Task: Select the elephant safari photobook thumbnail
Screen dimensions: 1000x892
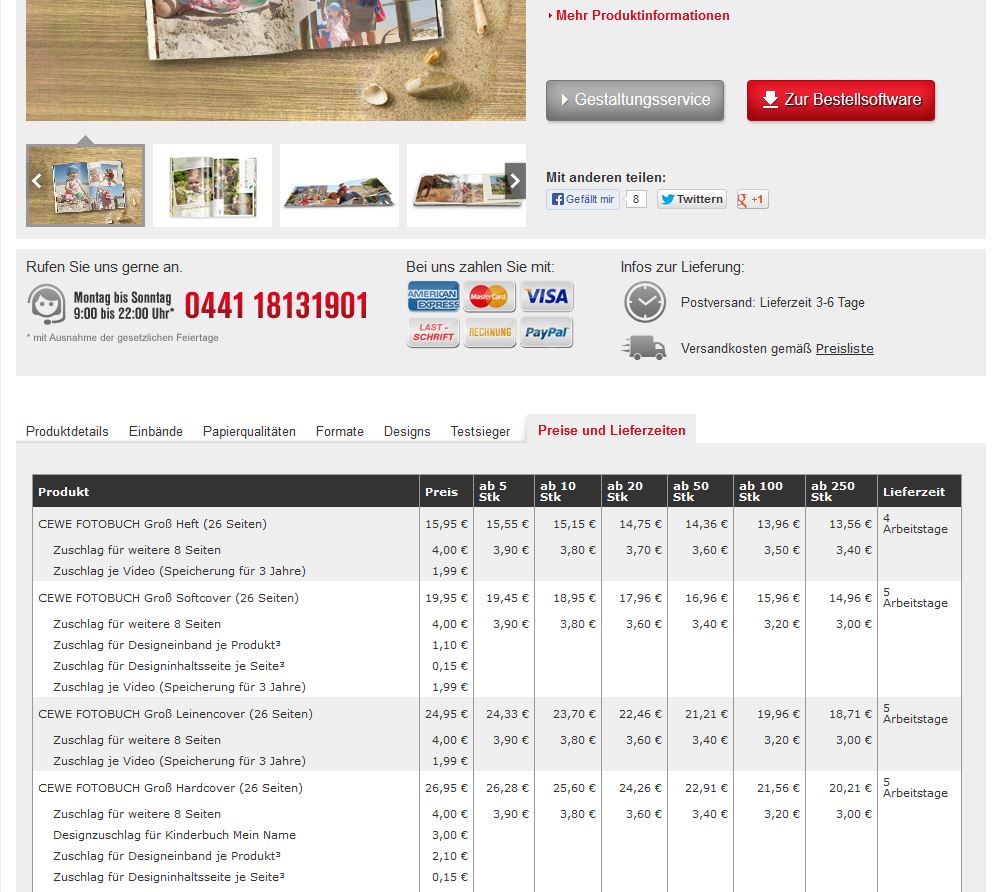Action: coord(466,186)
